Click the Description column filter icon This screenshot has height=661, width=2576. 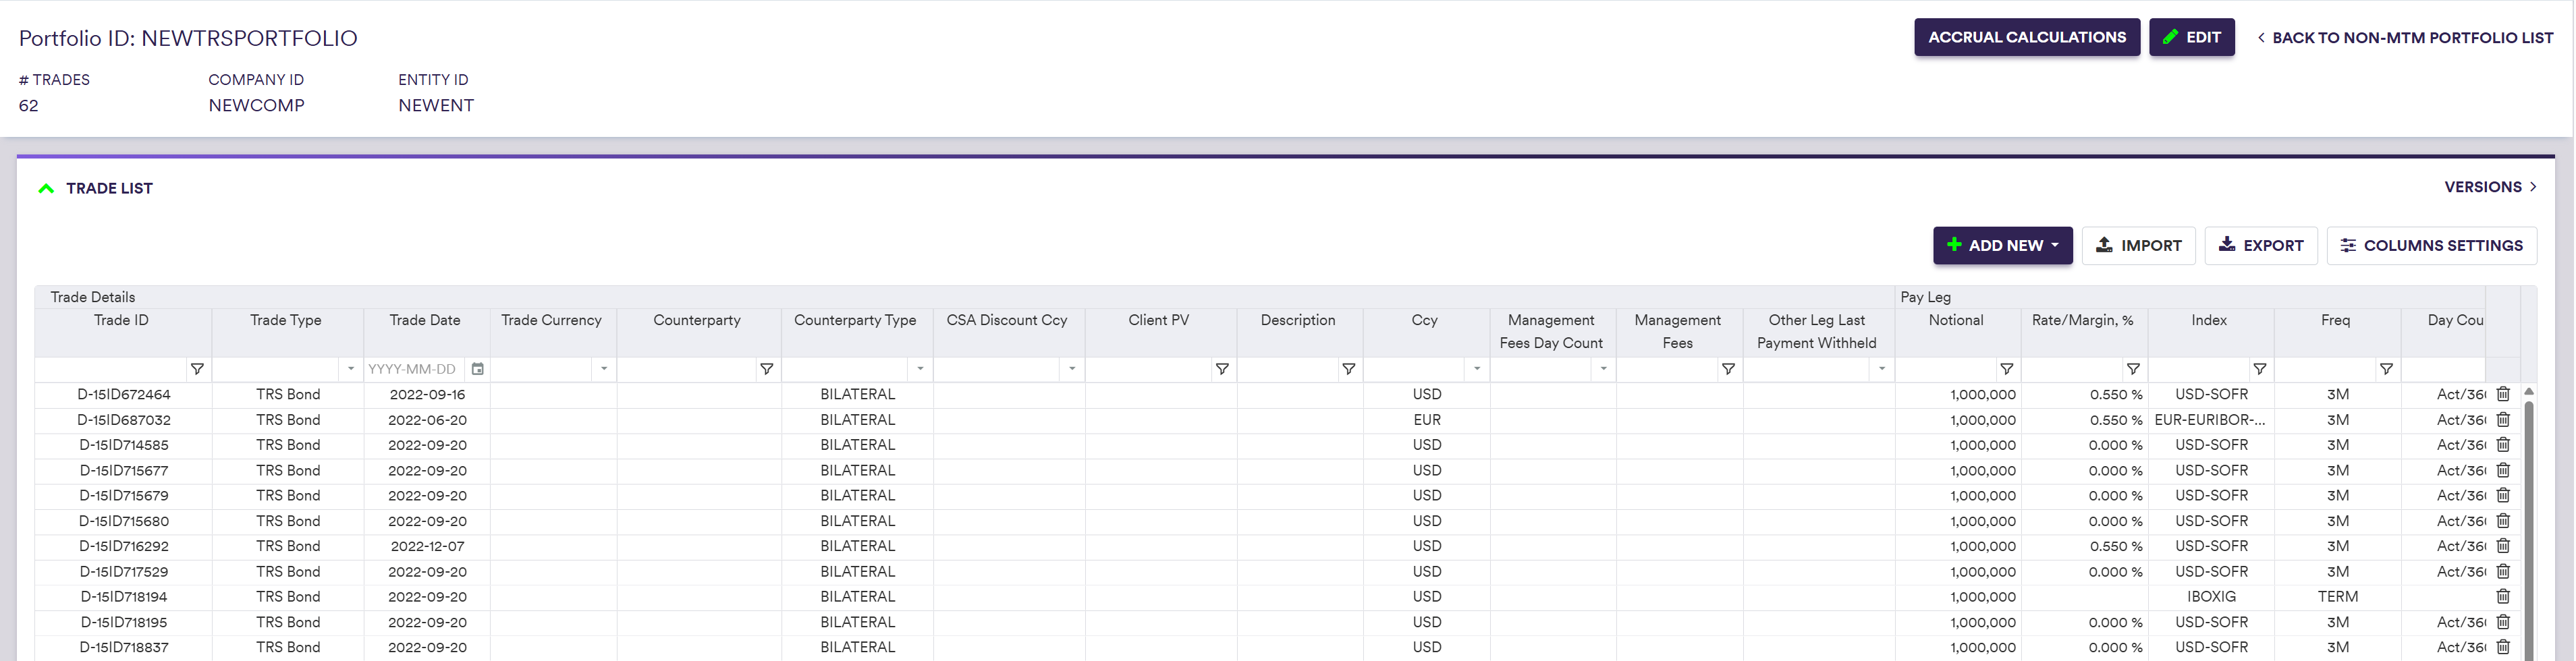pyautogui.click(x=1348, y=369)
